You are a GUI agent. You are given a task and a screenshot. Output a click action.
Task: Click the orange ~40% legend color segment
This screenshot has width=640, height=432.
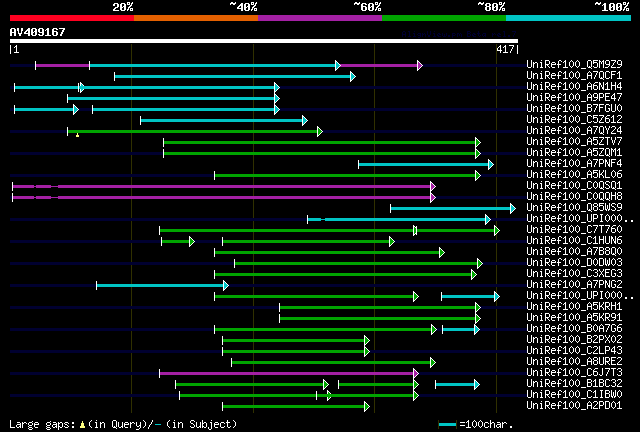click(x=196, y=18)
